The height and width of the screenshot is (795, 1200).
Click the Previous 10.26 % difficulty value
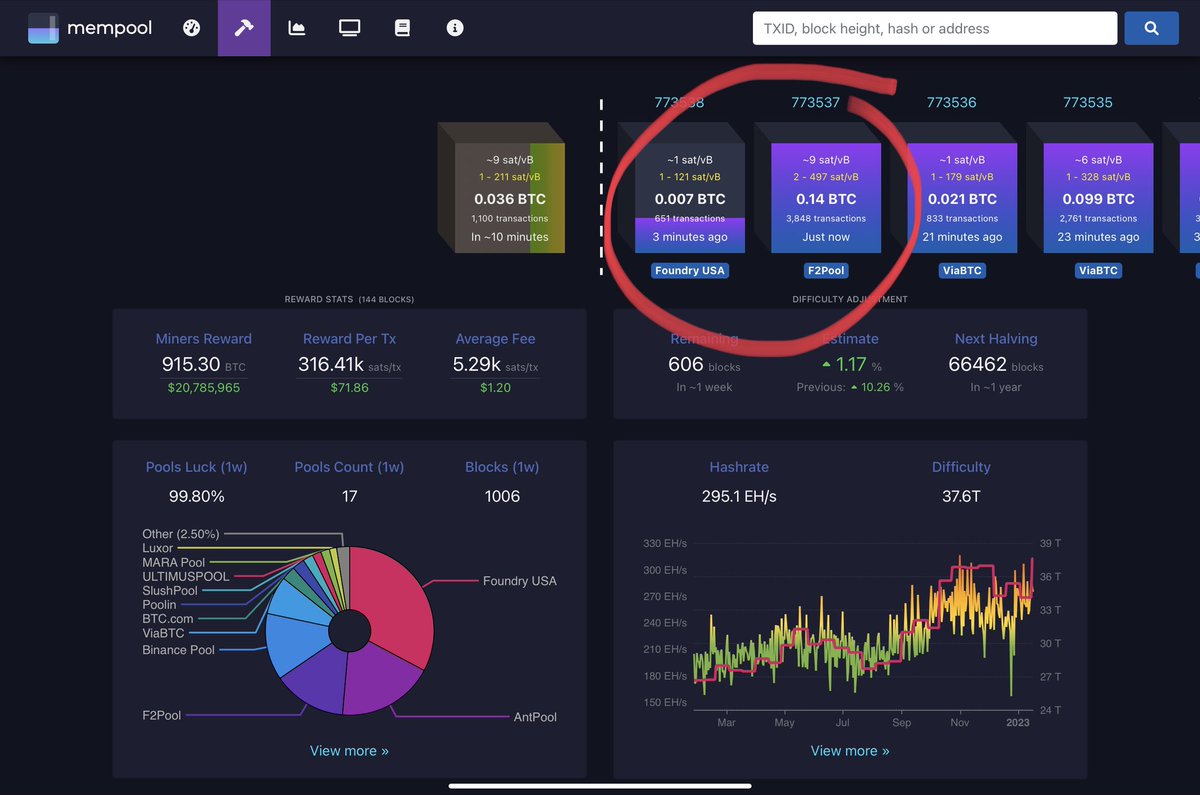pos(850,387)
